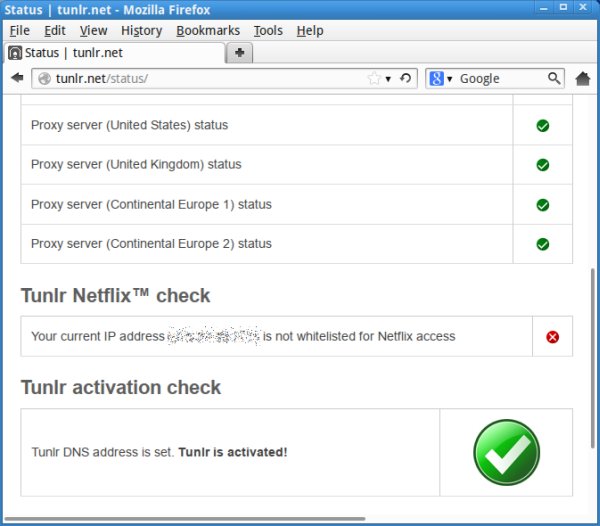
Task: Open the search engine selector dropdown
Action: [x=450, y=79]
